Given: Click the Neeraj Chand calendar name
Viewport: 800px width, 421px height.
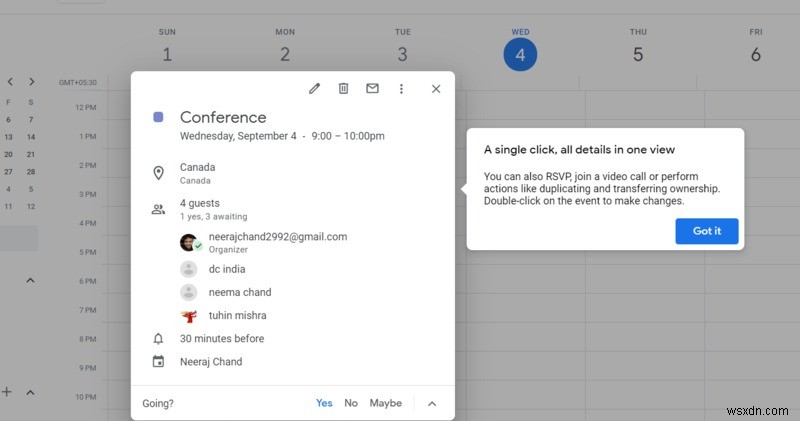Looking at the screenshot, I should 211,362.
